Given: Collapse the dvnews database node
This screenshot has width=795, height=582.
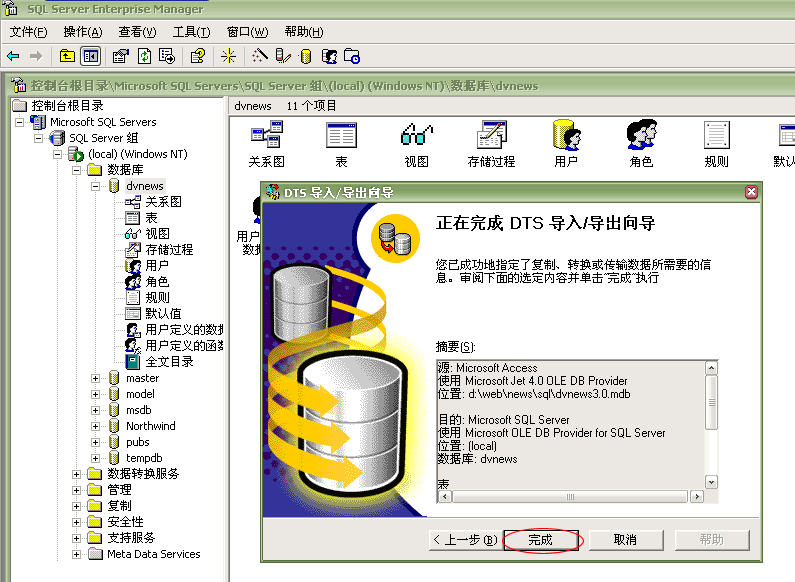Looking at the screenshot, I should [x=96, y=186].
